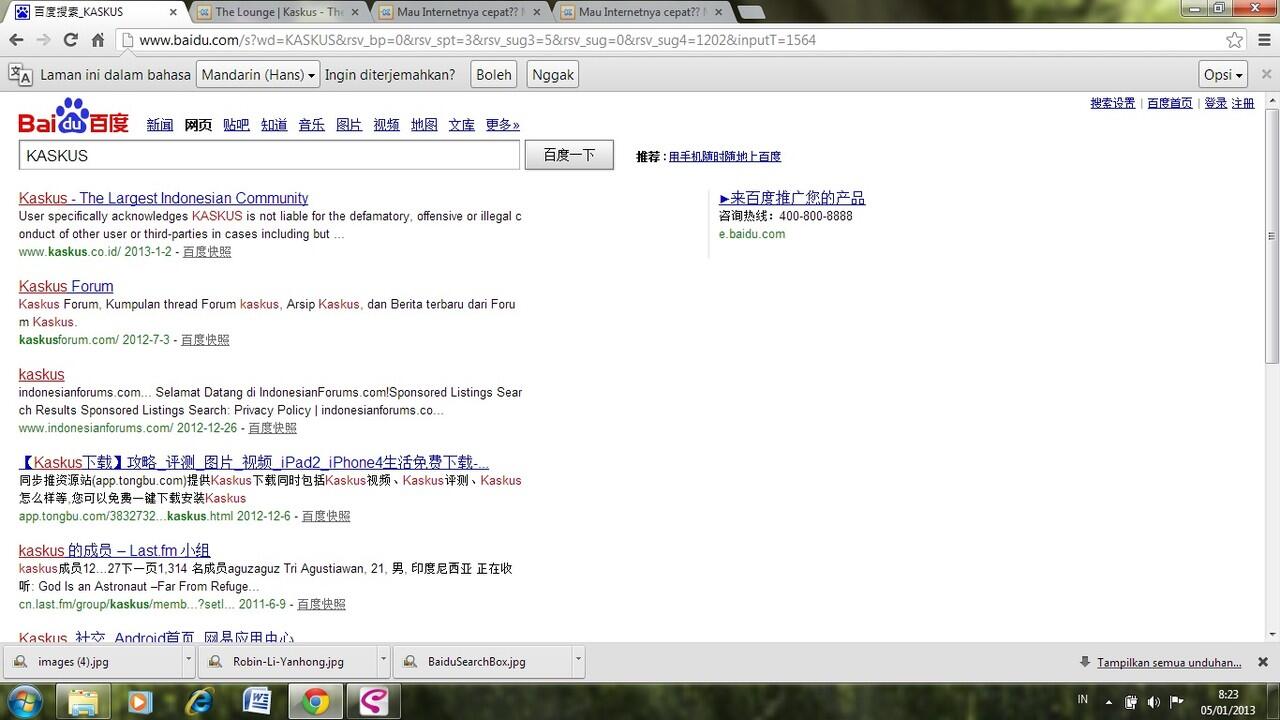Select the 地图 map category

(424, 125)
